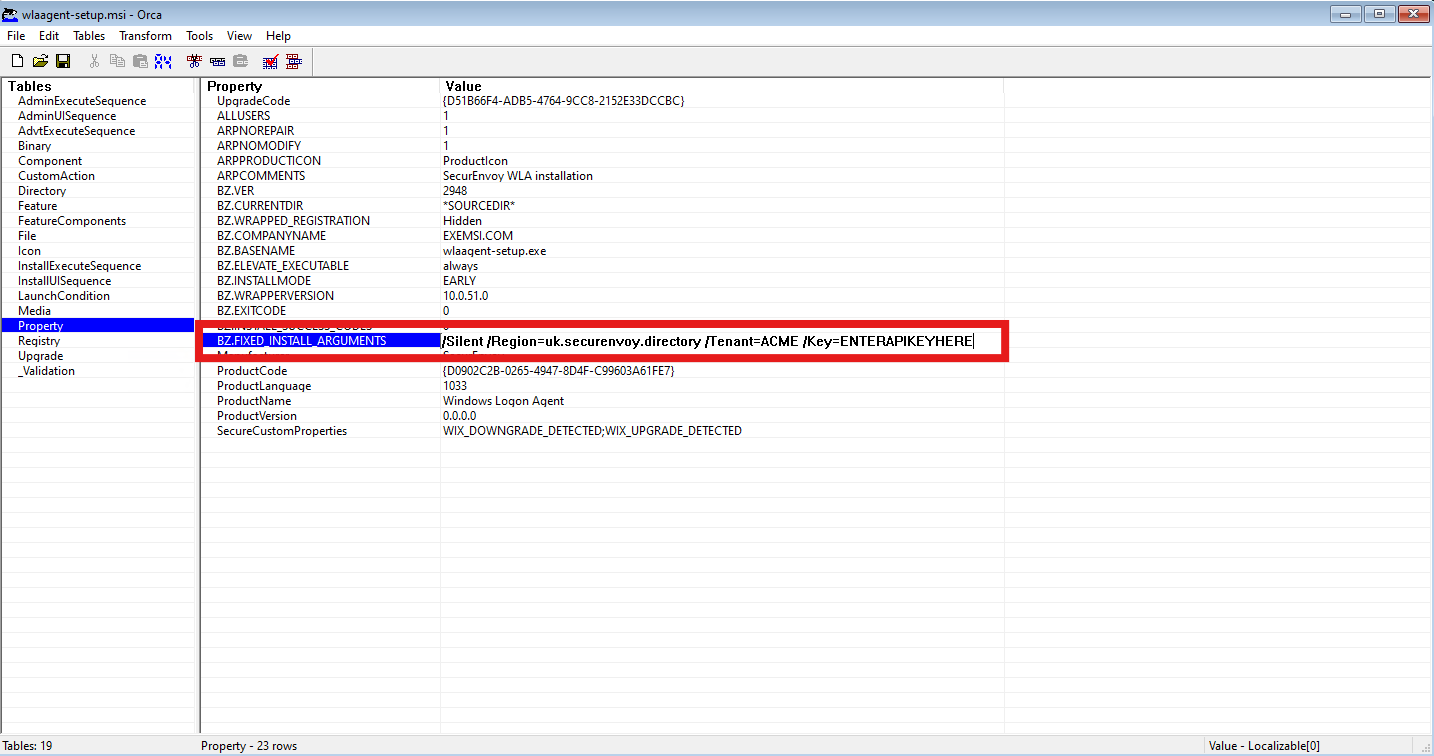Open the View menu

239,35
